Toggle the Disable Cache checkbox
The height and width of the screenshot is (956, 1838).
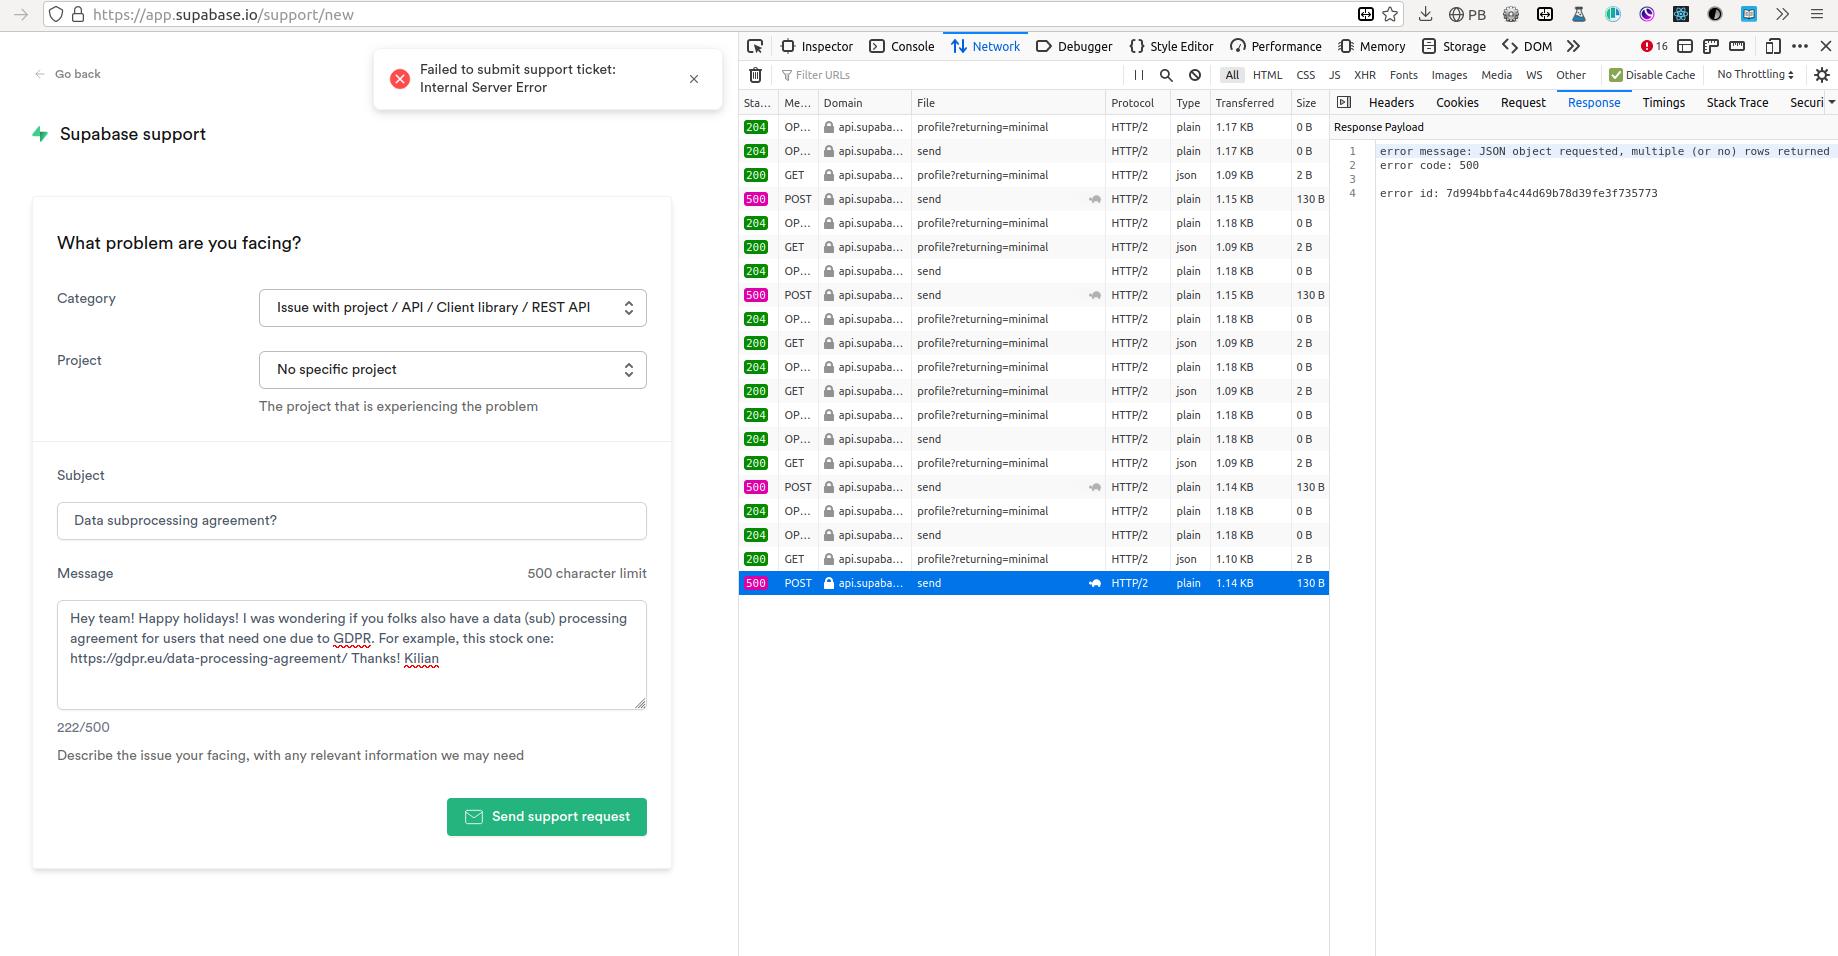coord(1614,75)
